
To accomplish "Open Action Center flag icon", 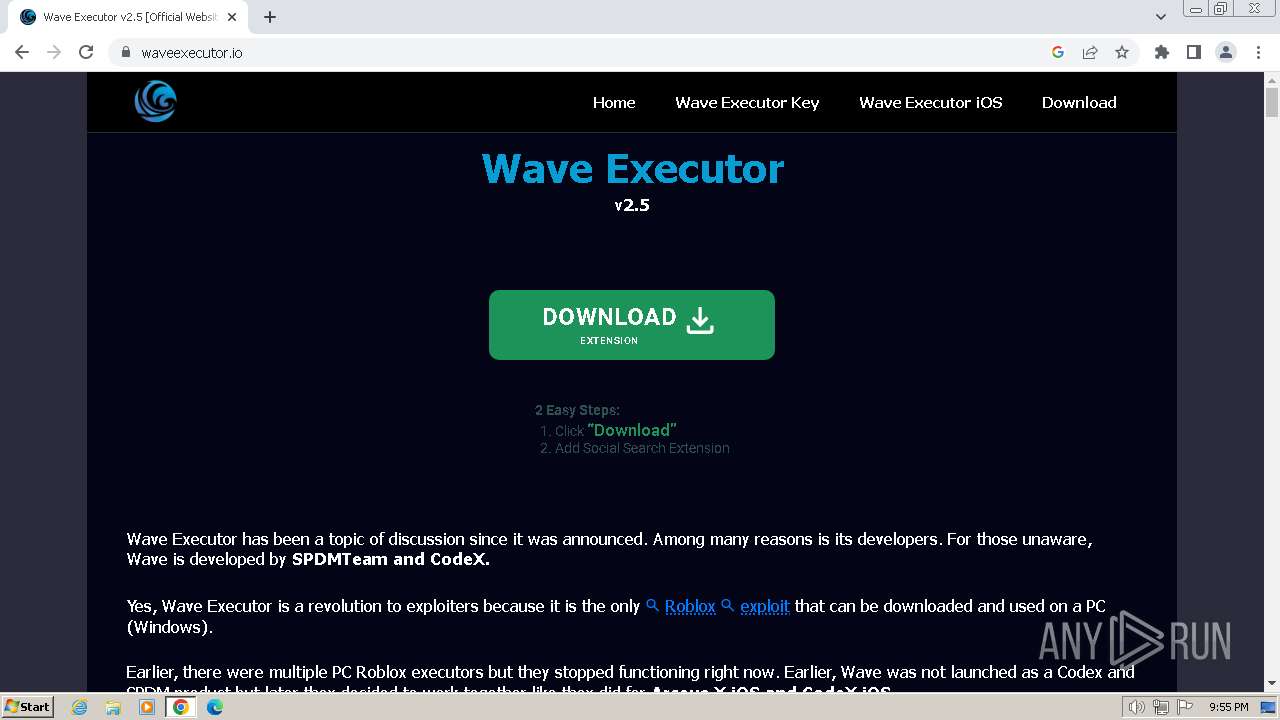I will click(x=1183, y=707).
